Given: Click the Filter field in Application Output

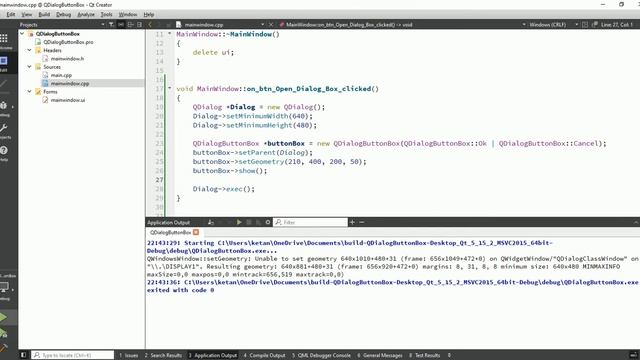Looking at the screenshot, I should pos(310,222).
